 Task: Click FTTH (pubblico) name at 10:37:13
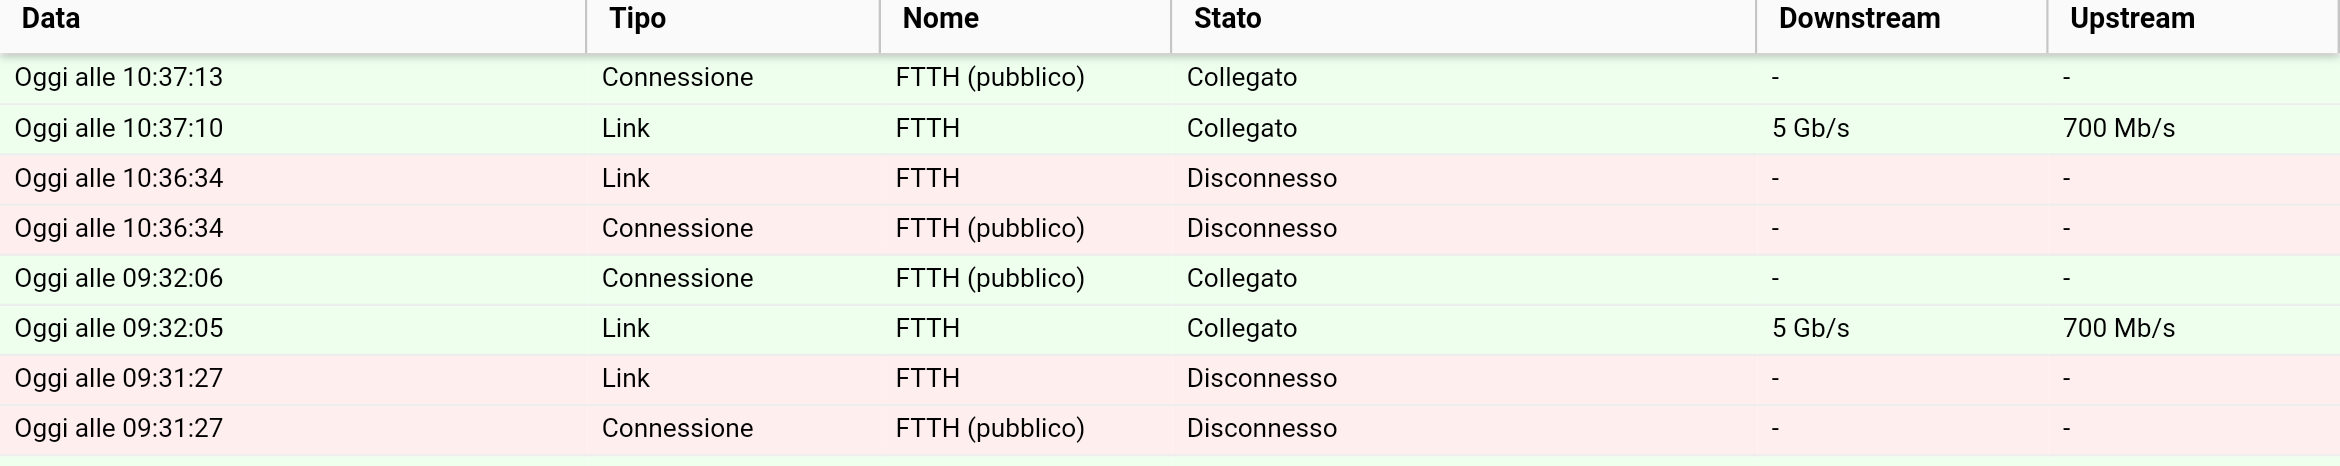[990, 78]
